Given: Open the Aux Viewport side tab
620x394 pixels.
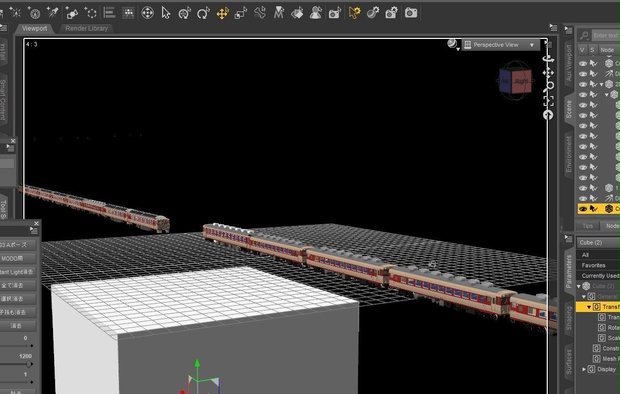Looking at the screenshot, I should tap(569, 63).
